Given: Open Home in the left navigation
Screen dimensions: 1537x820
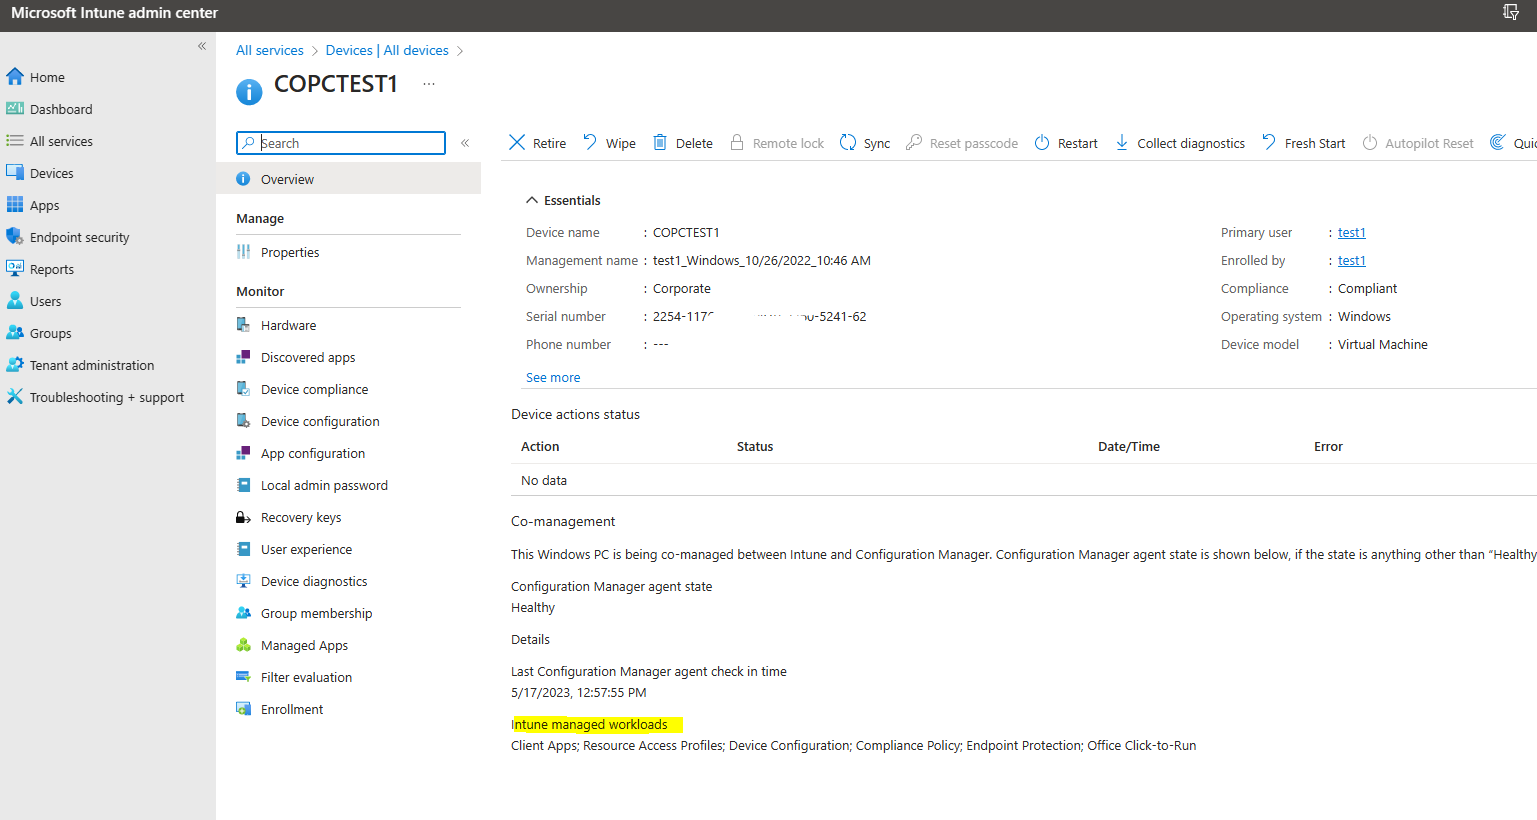Looking at the screenshot, I should [x=47, y=77].
